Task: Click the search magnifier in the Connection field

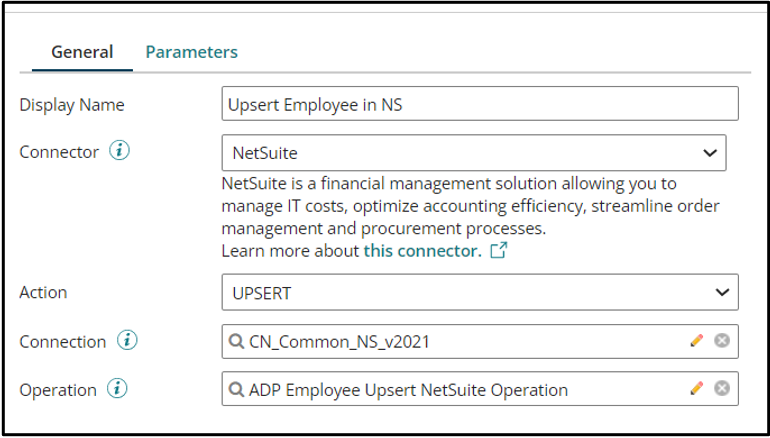Action: click(x=237, y=342)
